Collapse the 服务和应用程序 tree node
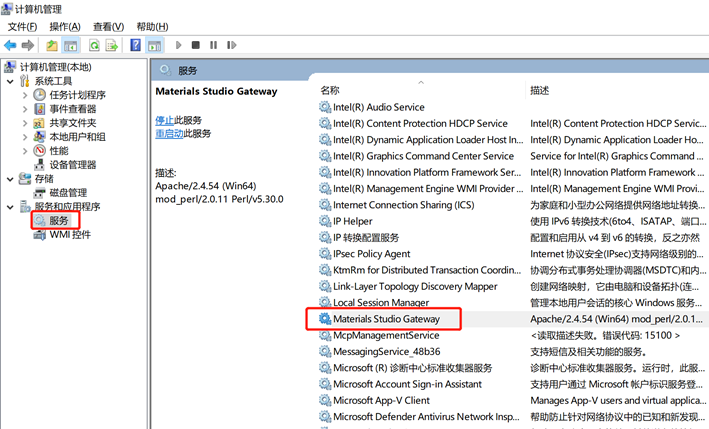709x429 pixels. [11, 206]
